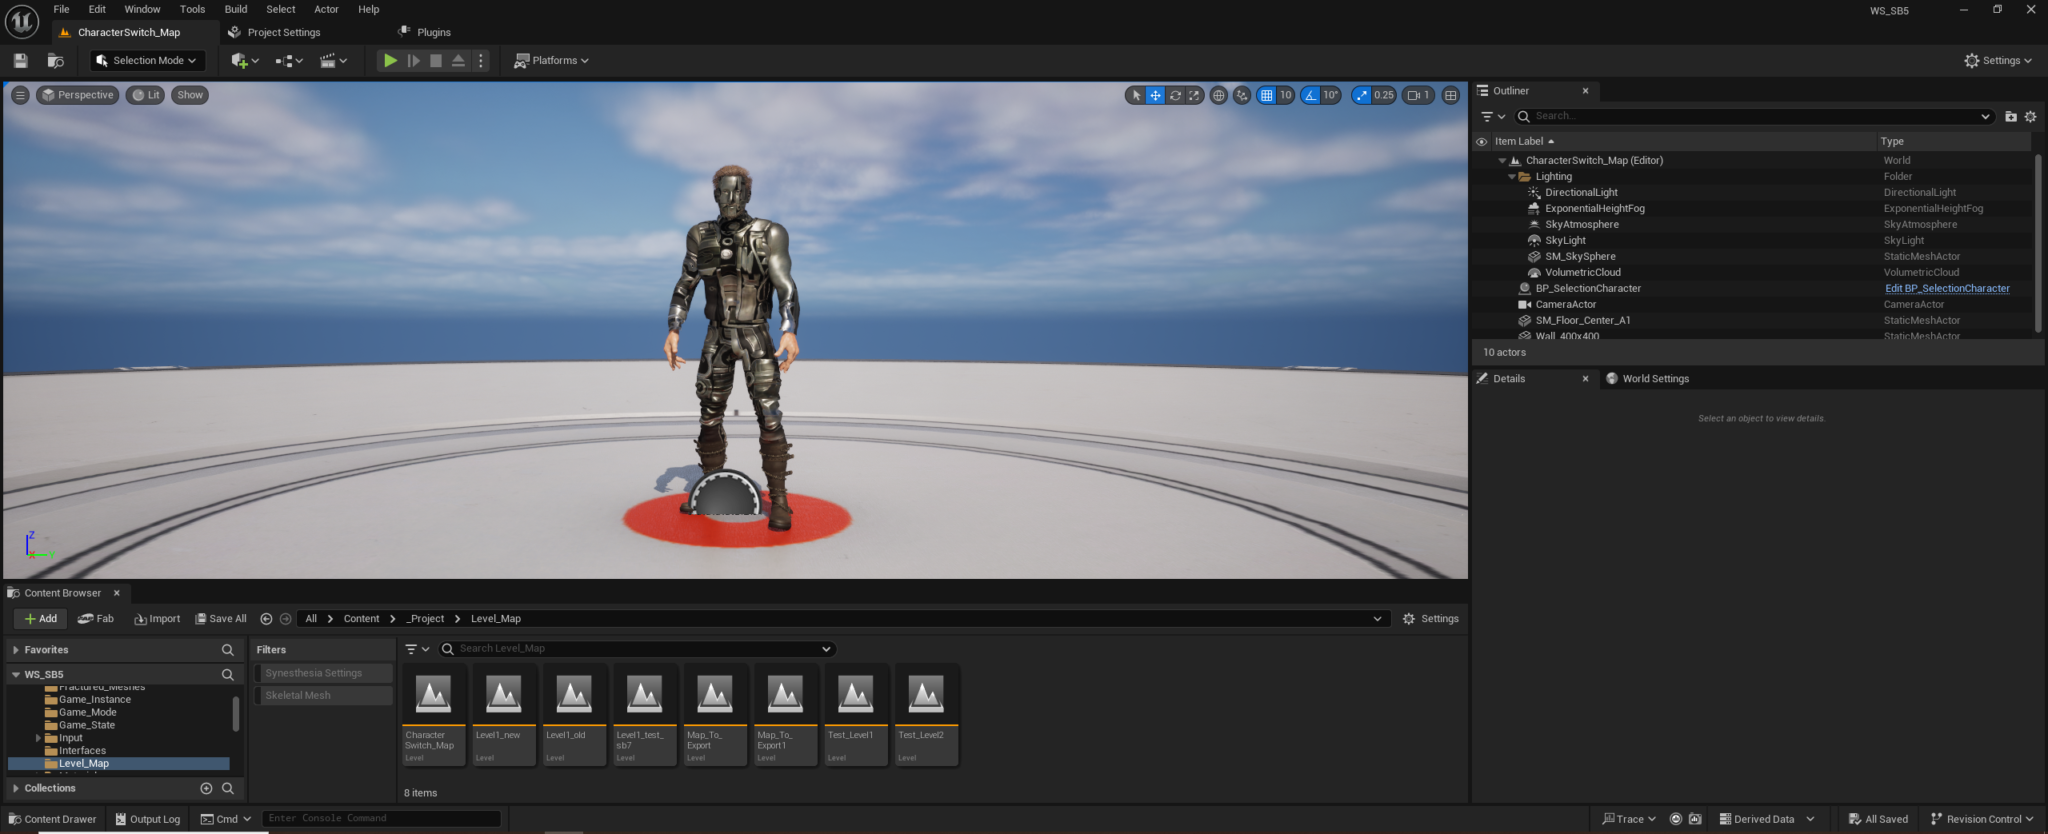
Task: Toggle the Outliner visibility eye column header
Action: coord(1481,141)
